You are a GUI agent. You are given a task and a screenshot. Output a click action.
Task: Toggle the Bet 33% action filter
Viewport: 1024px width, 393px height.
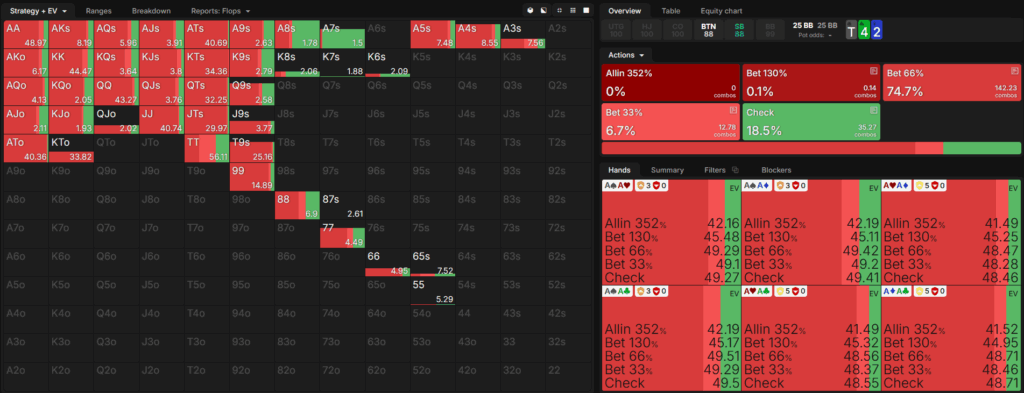(x=671, y=121)
